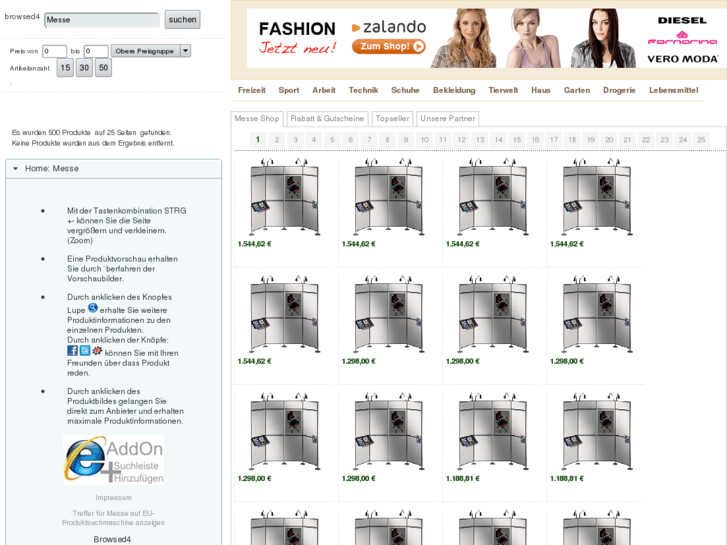Open the Schuhe category

coord(405,90)
